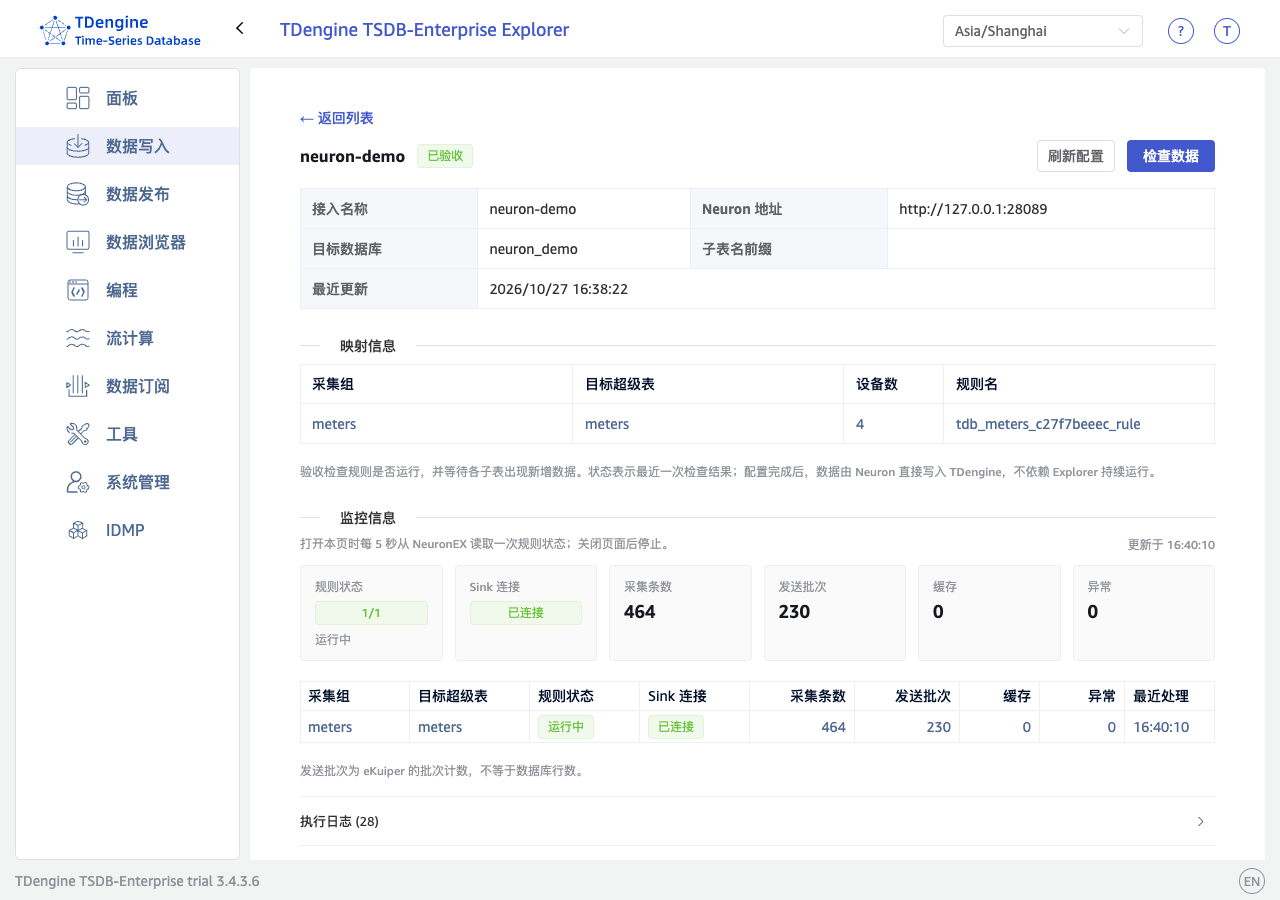Switch language with EN icon
Image resolution: width=1280 pixels, height=900 pixels.
pyautogui.click(x=1251, y=881)
